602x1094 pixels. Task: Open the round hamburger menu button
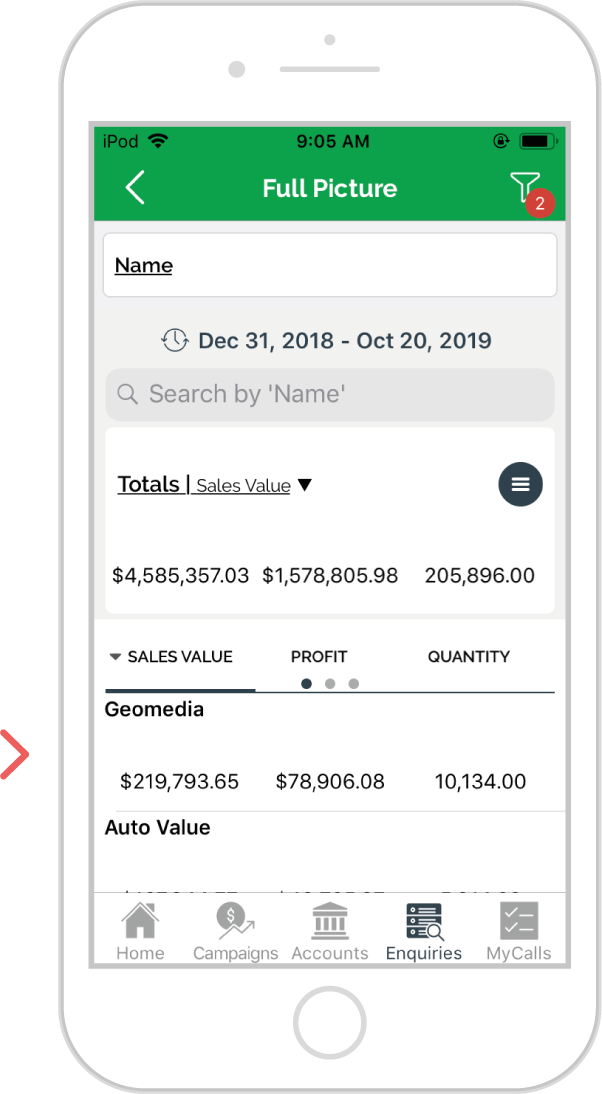pyautogui.click(x=520, y=484)
